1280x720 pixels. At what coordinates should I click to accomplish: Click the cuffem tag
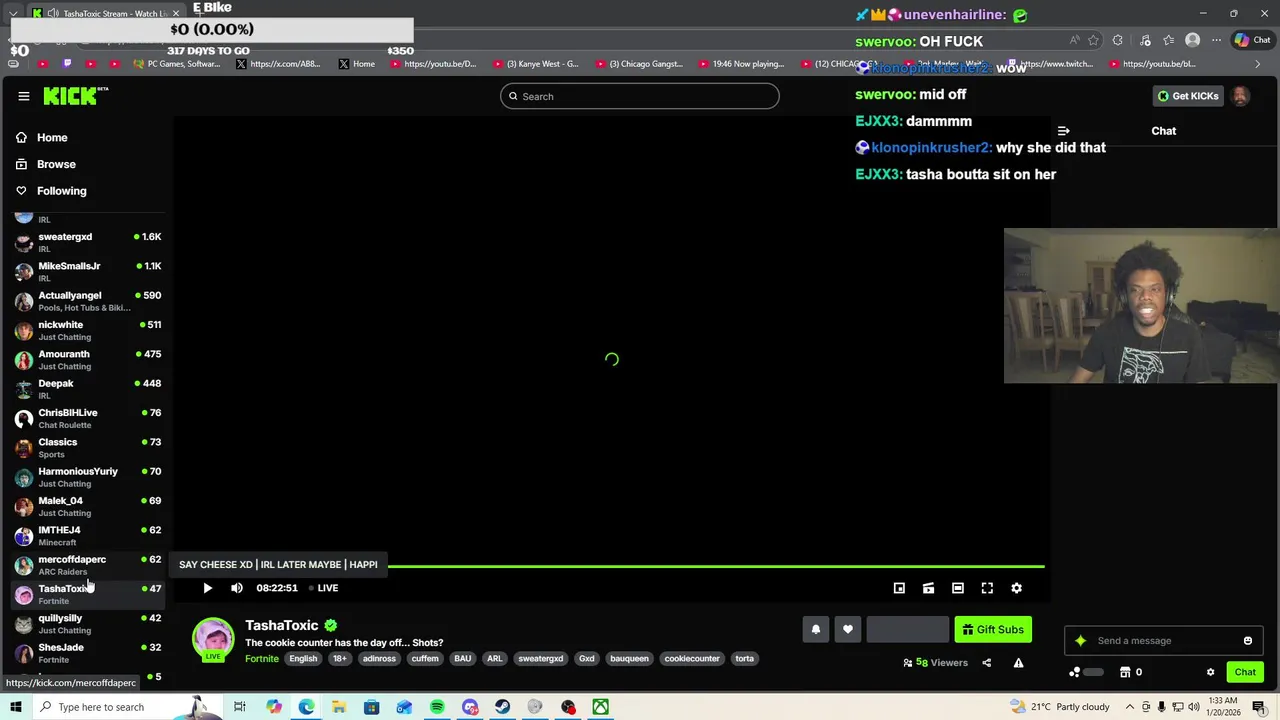(425, 659)
